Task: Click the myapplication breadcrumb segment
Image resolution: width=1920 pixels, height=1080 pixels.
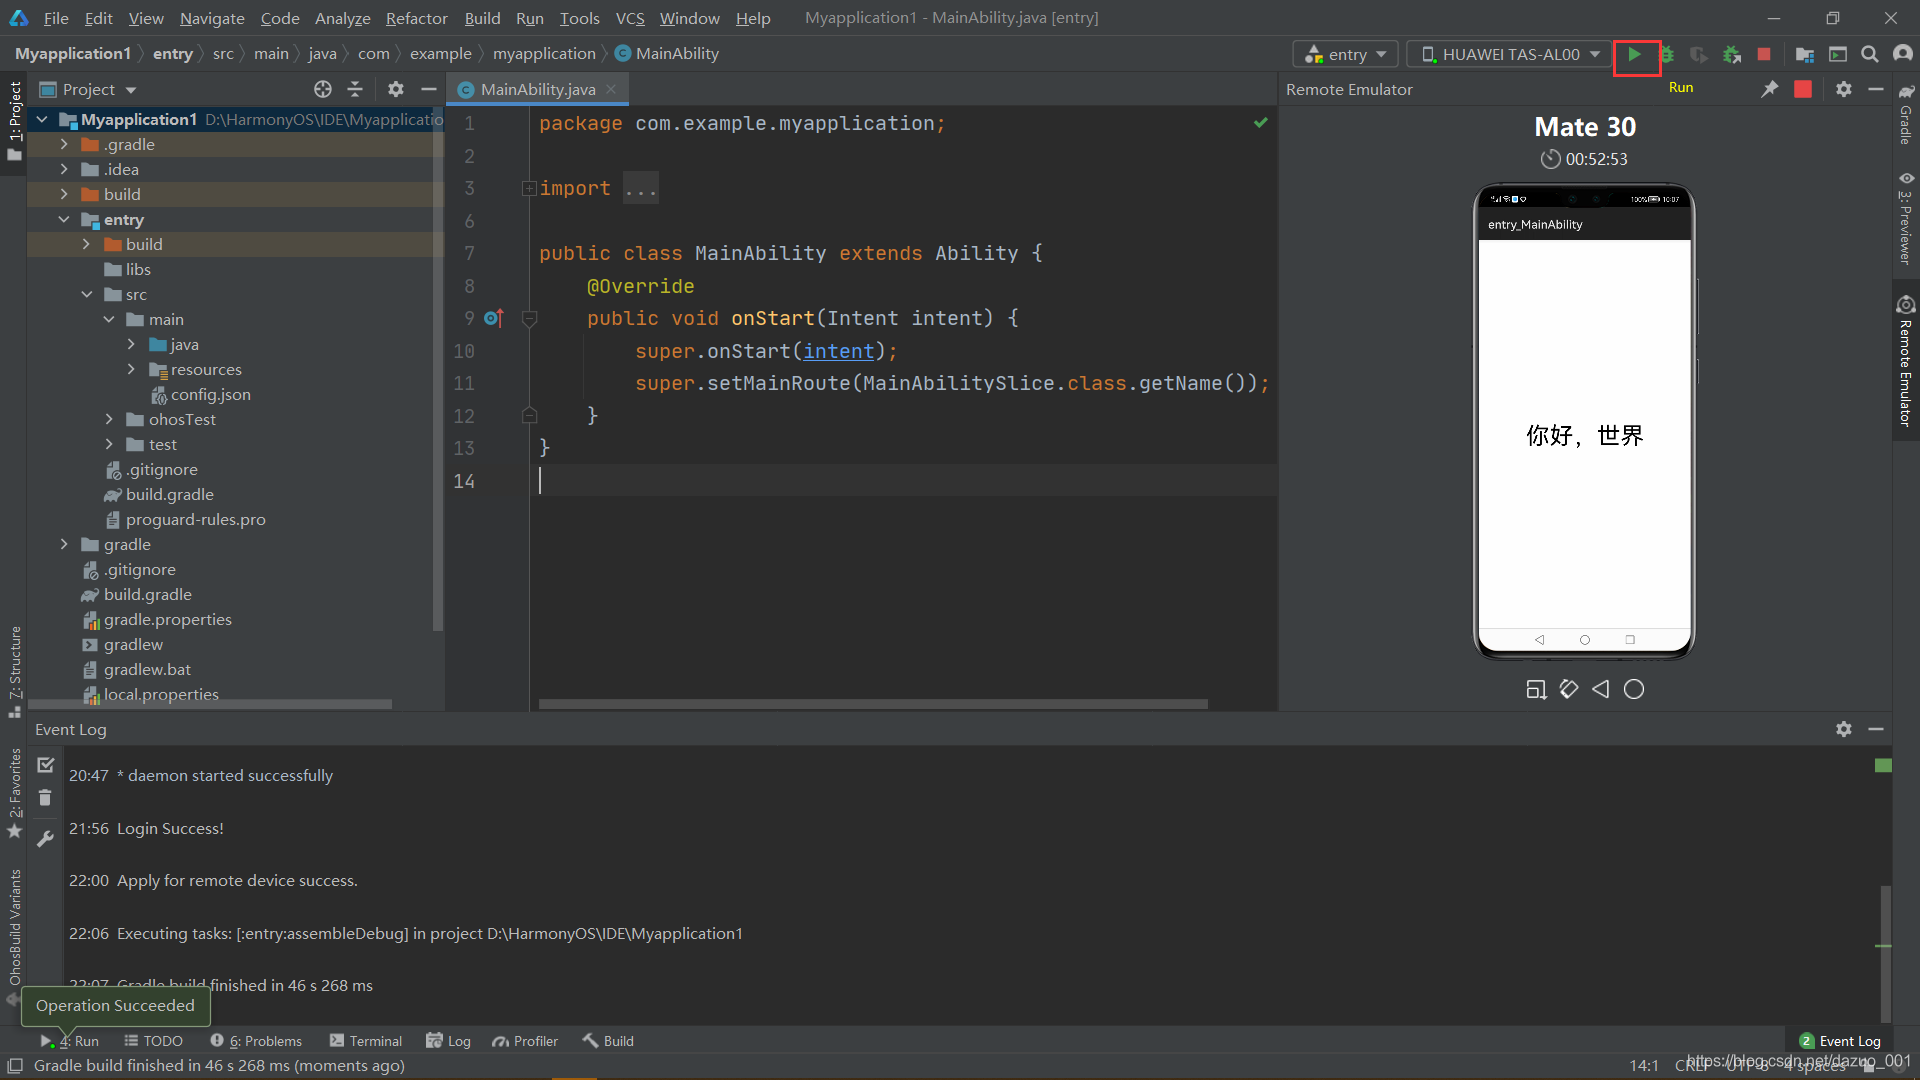Action: (544, 54)
